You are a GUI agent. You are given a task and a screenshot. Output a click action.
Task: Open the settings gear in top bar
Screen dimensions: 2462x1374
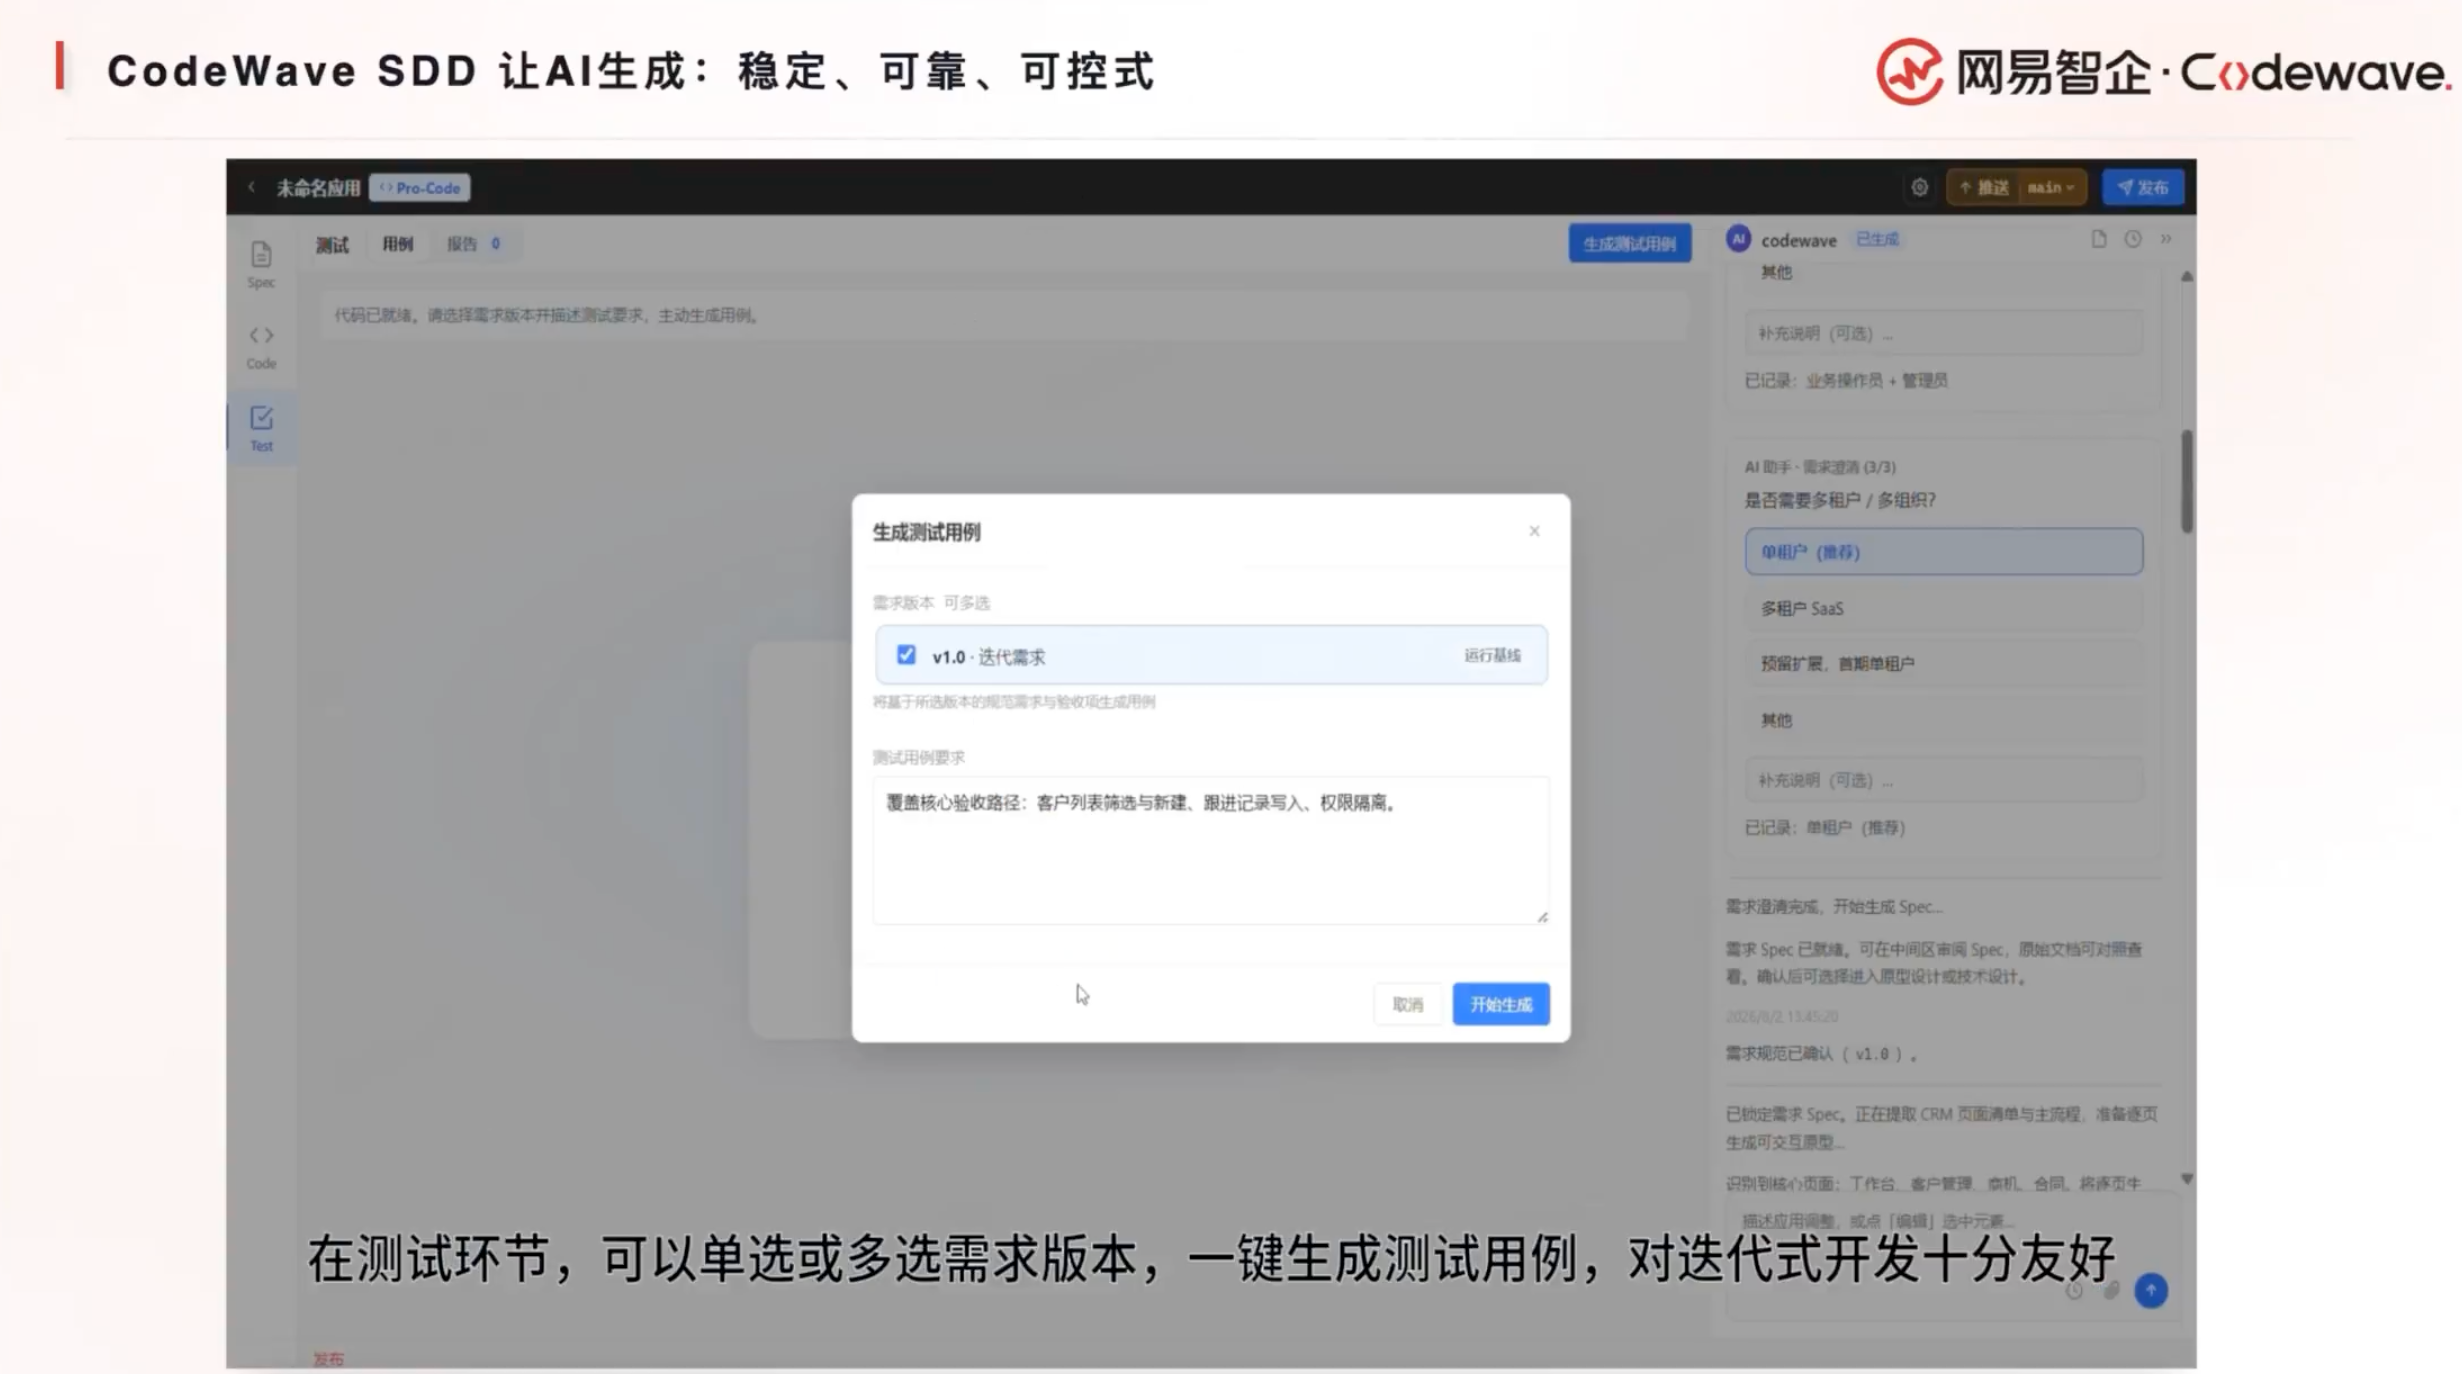click(1919, 187)
